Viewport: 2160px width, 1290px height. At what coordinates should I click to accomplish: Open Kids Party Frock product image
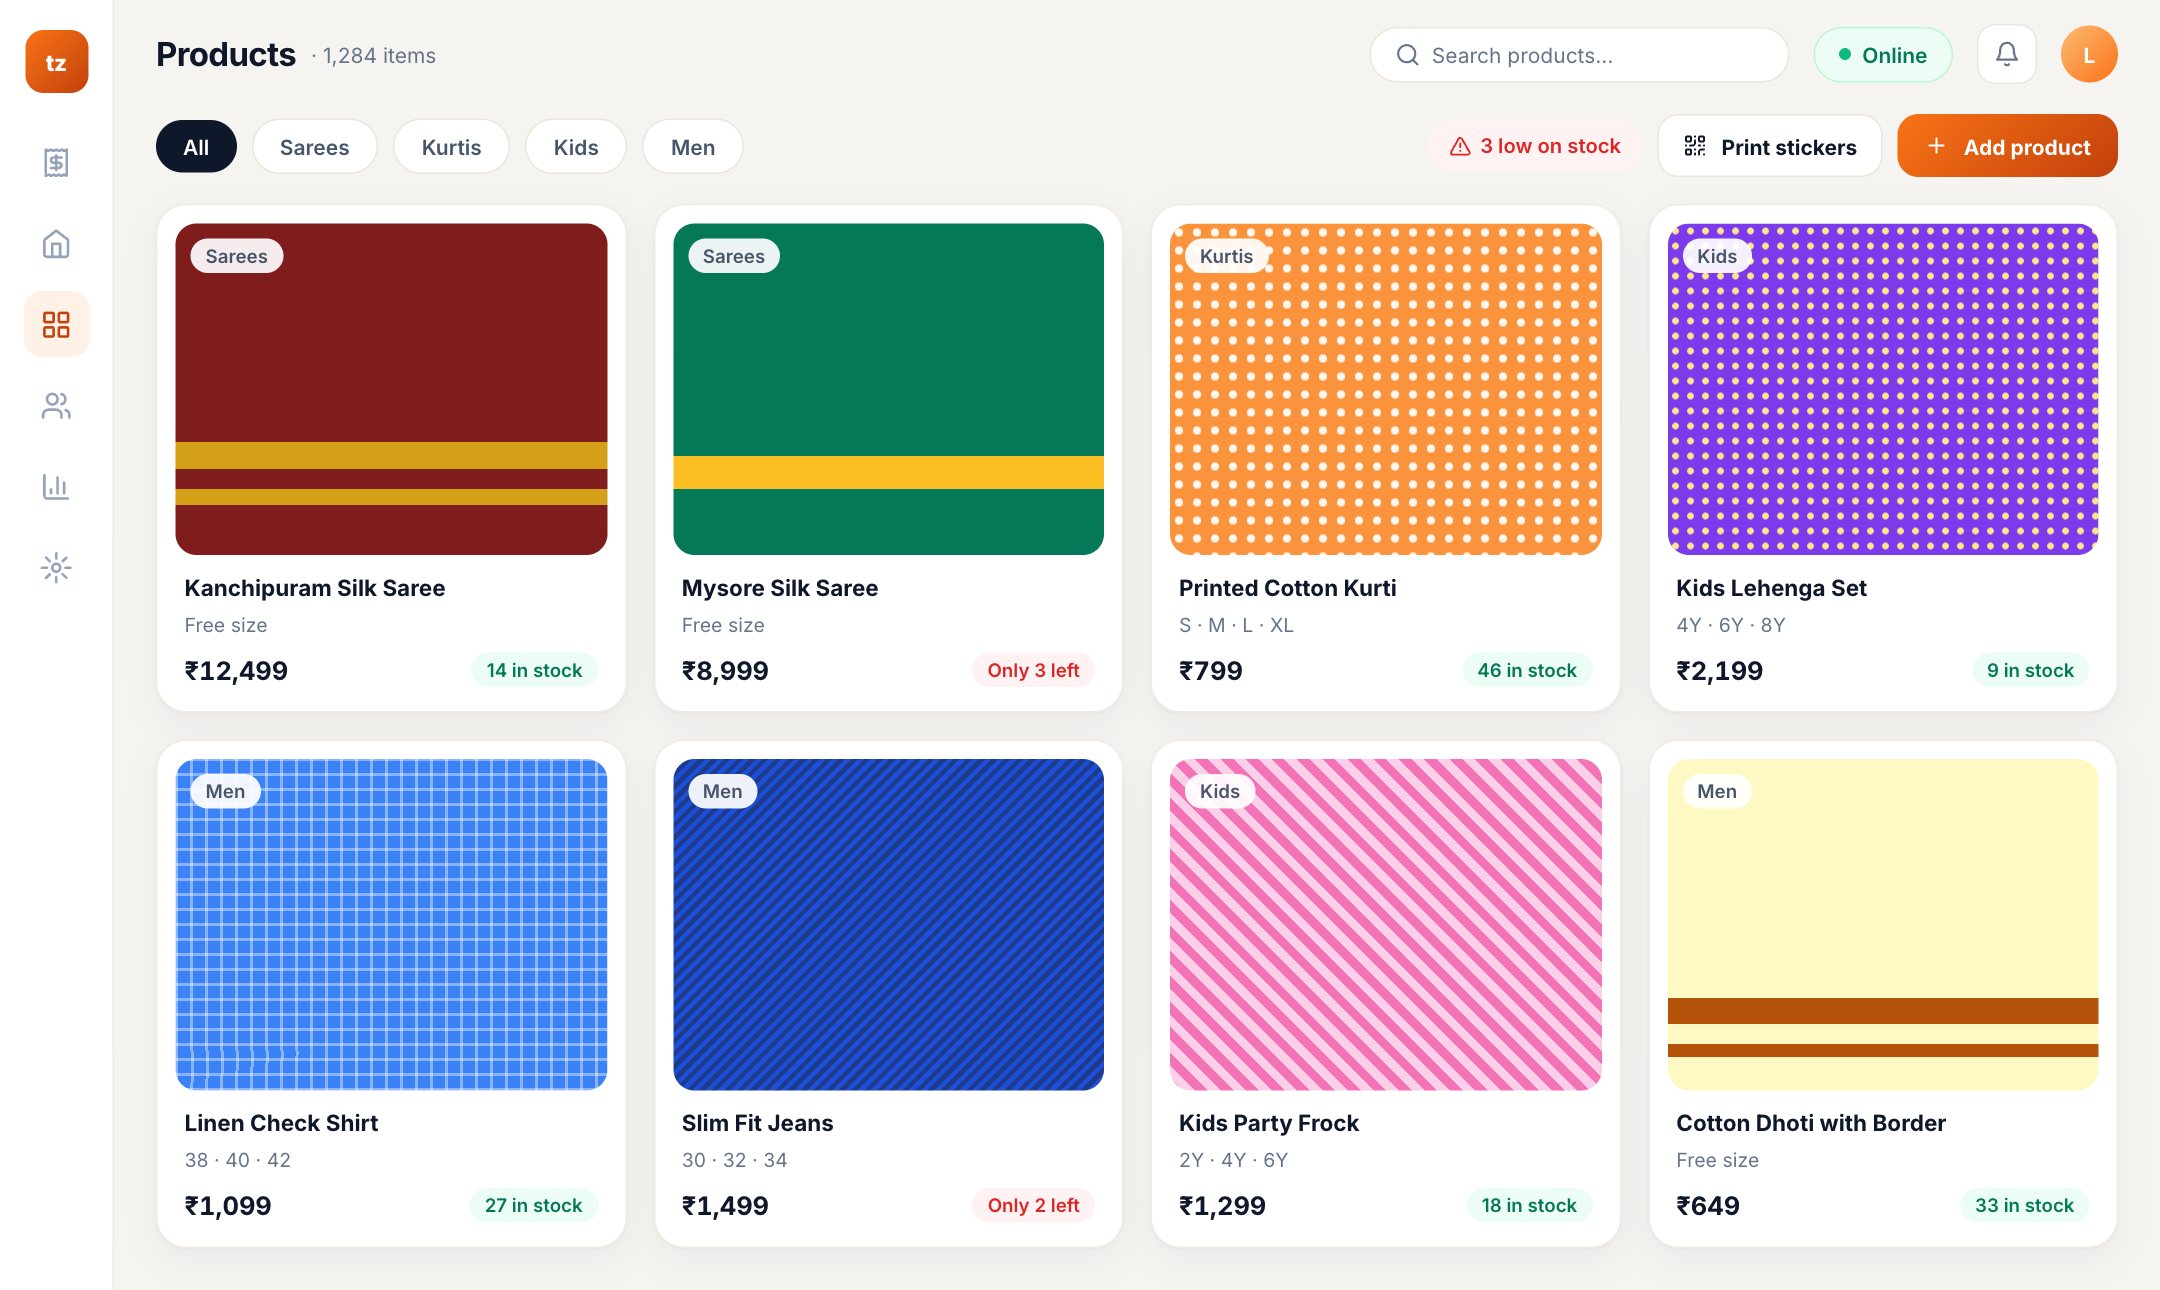tap(1385, 924)
